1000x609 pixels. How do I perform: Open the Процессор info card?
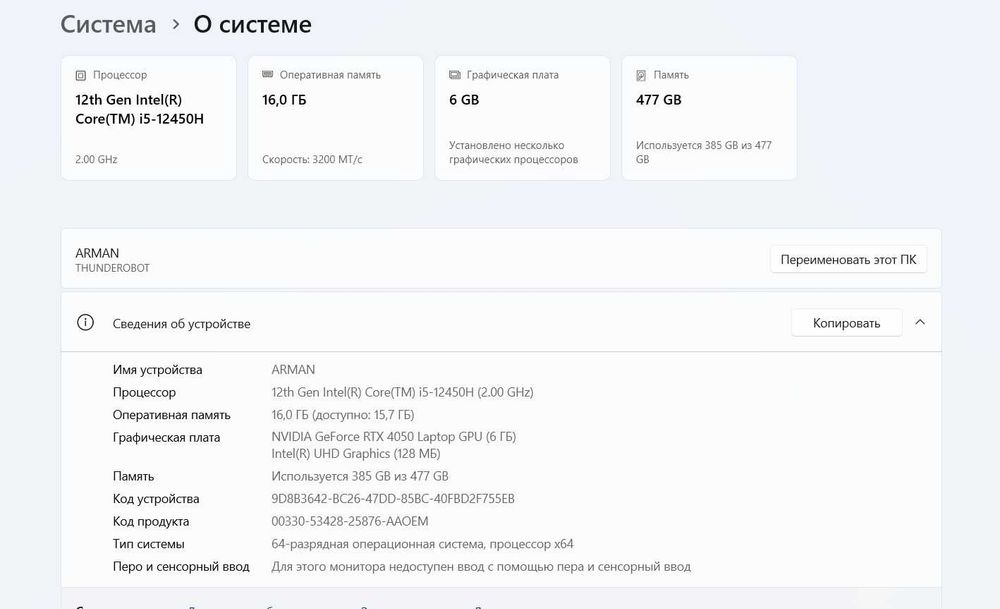(149, 118)
